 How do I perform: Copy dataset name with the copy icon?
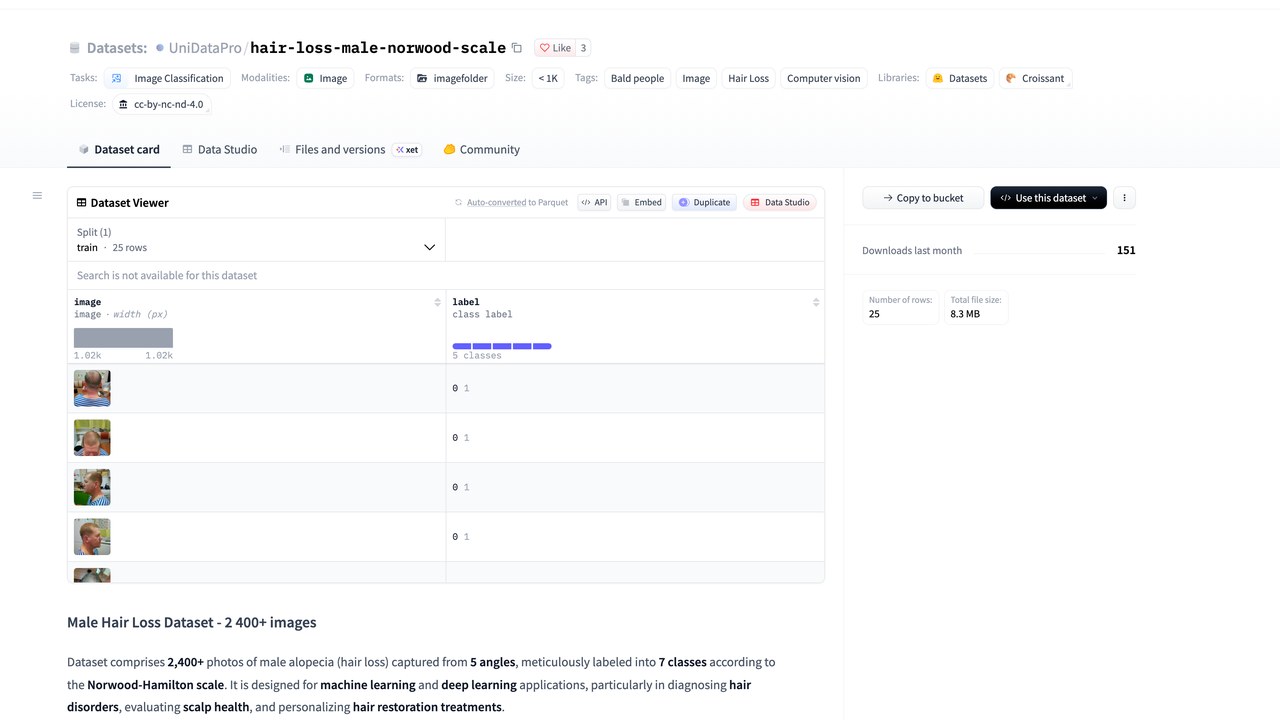[x=517, y=48]
